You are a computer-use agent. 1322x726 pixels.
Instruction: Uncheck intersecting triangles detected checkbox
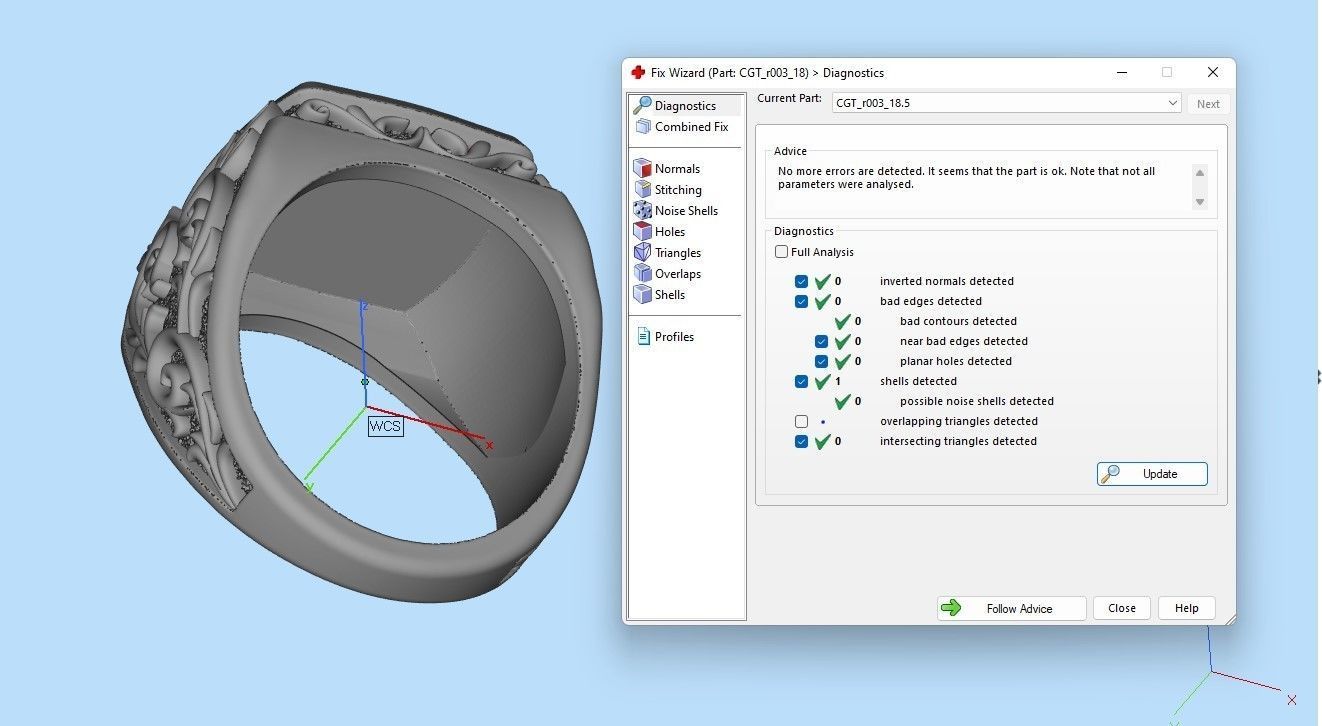tap(801, 441)
